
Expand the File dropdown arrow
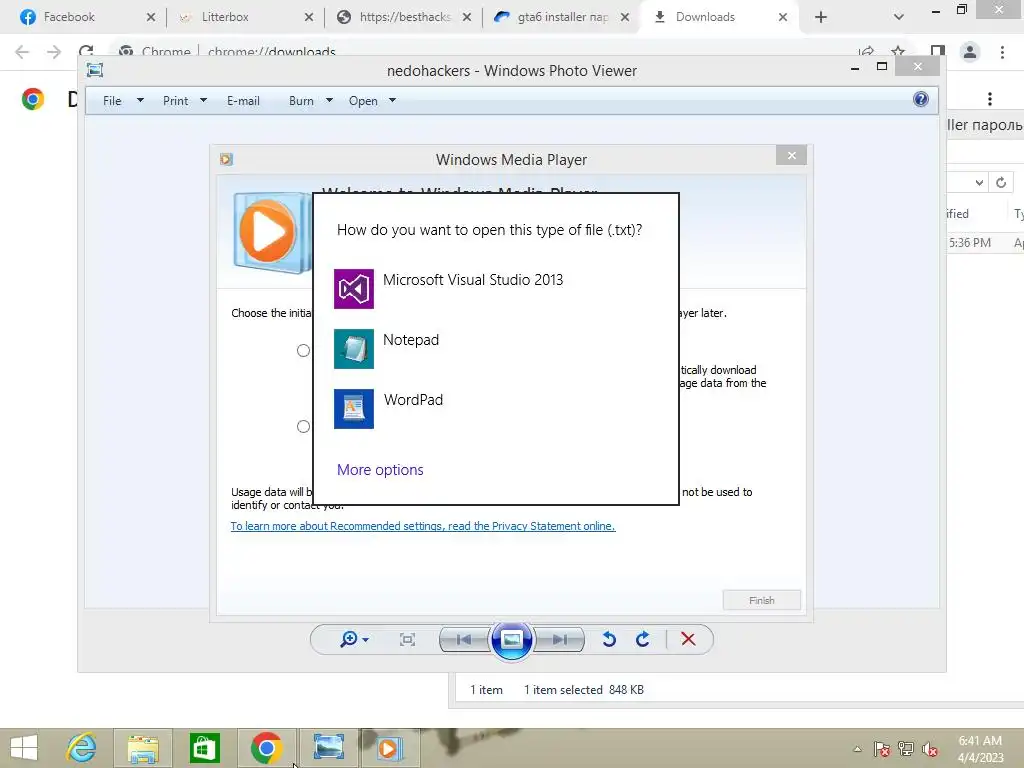140,101
